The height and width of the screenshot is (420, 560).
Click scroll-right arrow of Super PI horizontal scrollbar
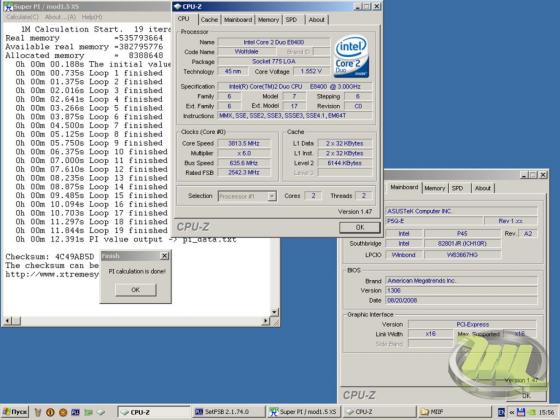[x=266, y=321]
